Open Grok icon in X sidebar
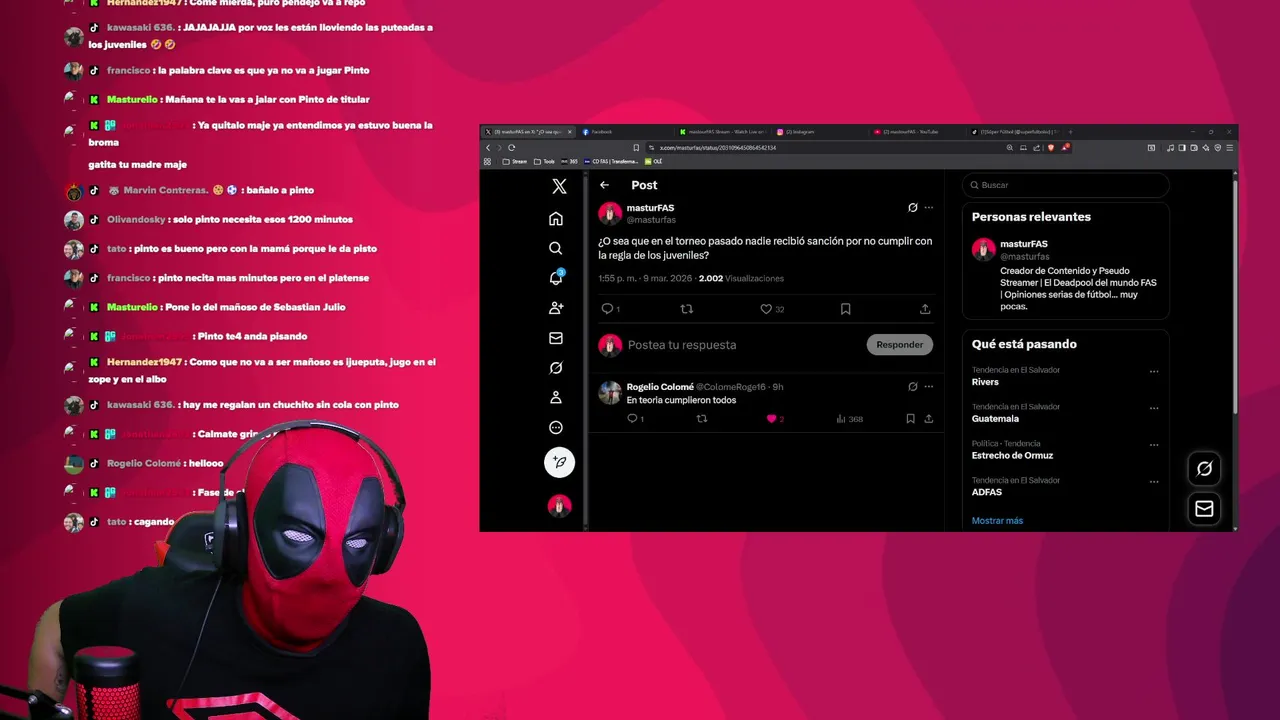The width and height of the screenshot is (1280, 720). pyautogui.click(x=556, y=368)
